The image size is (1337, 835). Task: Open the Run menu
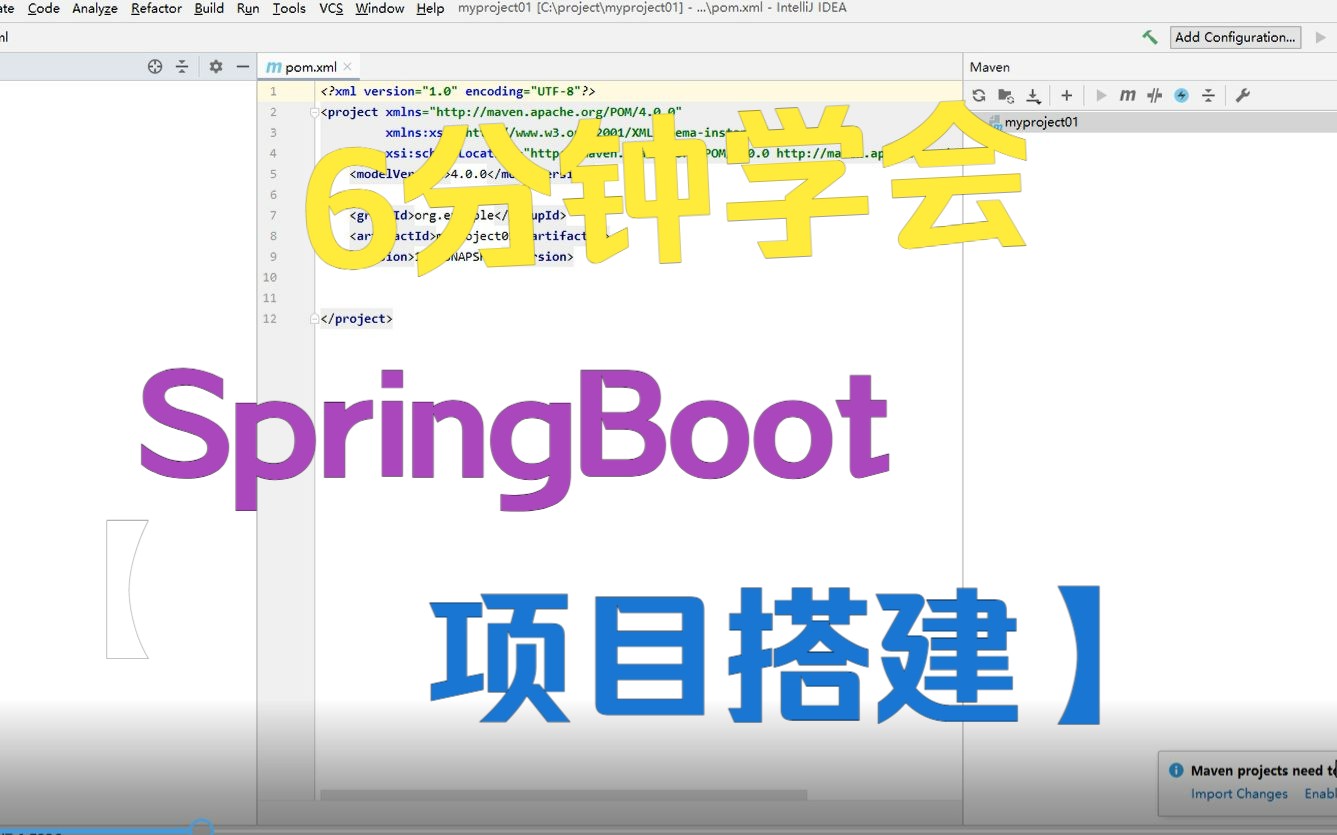[248, 8]
